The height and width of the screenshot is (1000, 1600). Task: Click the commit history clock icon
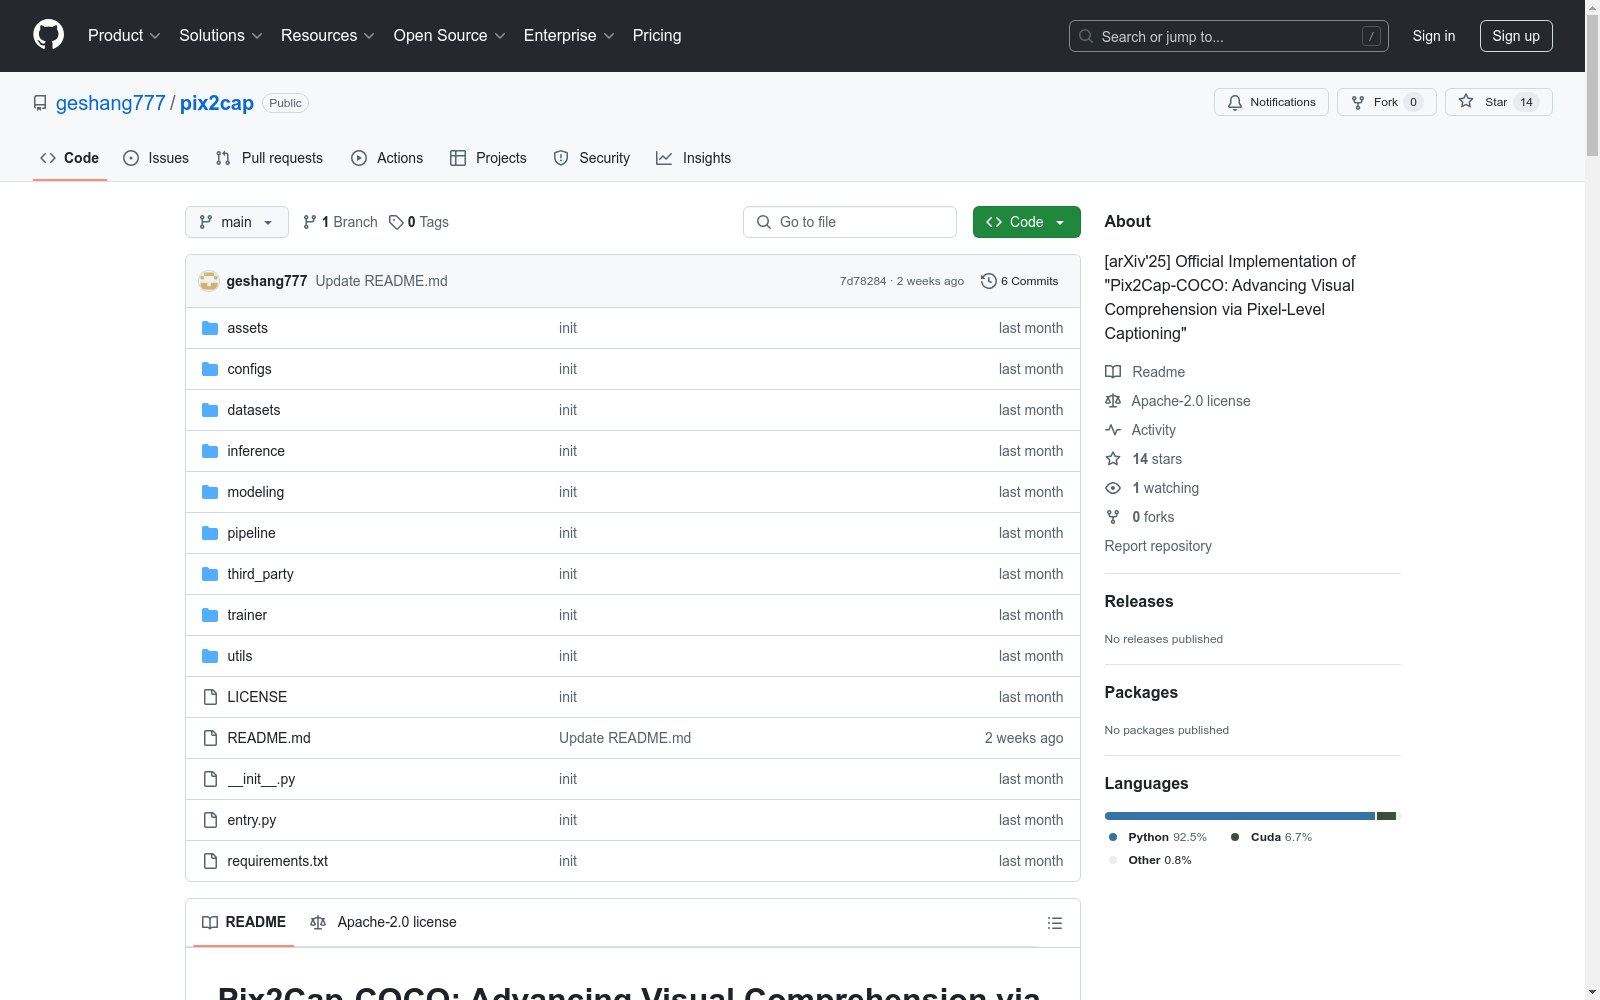989,281
